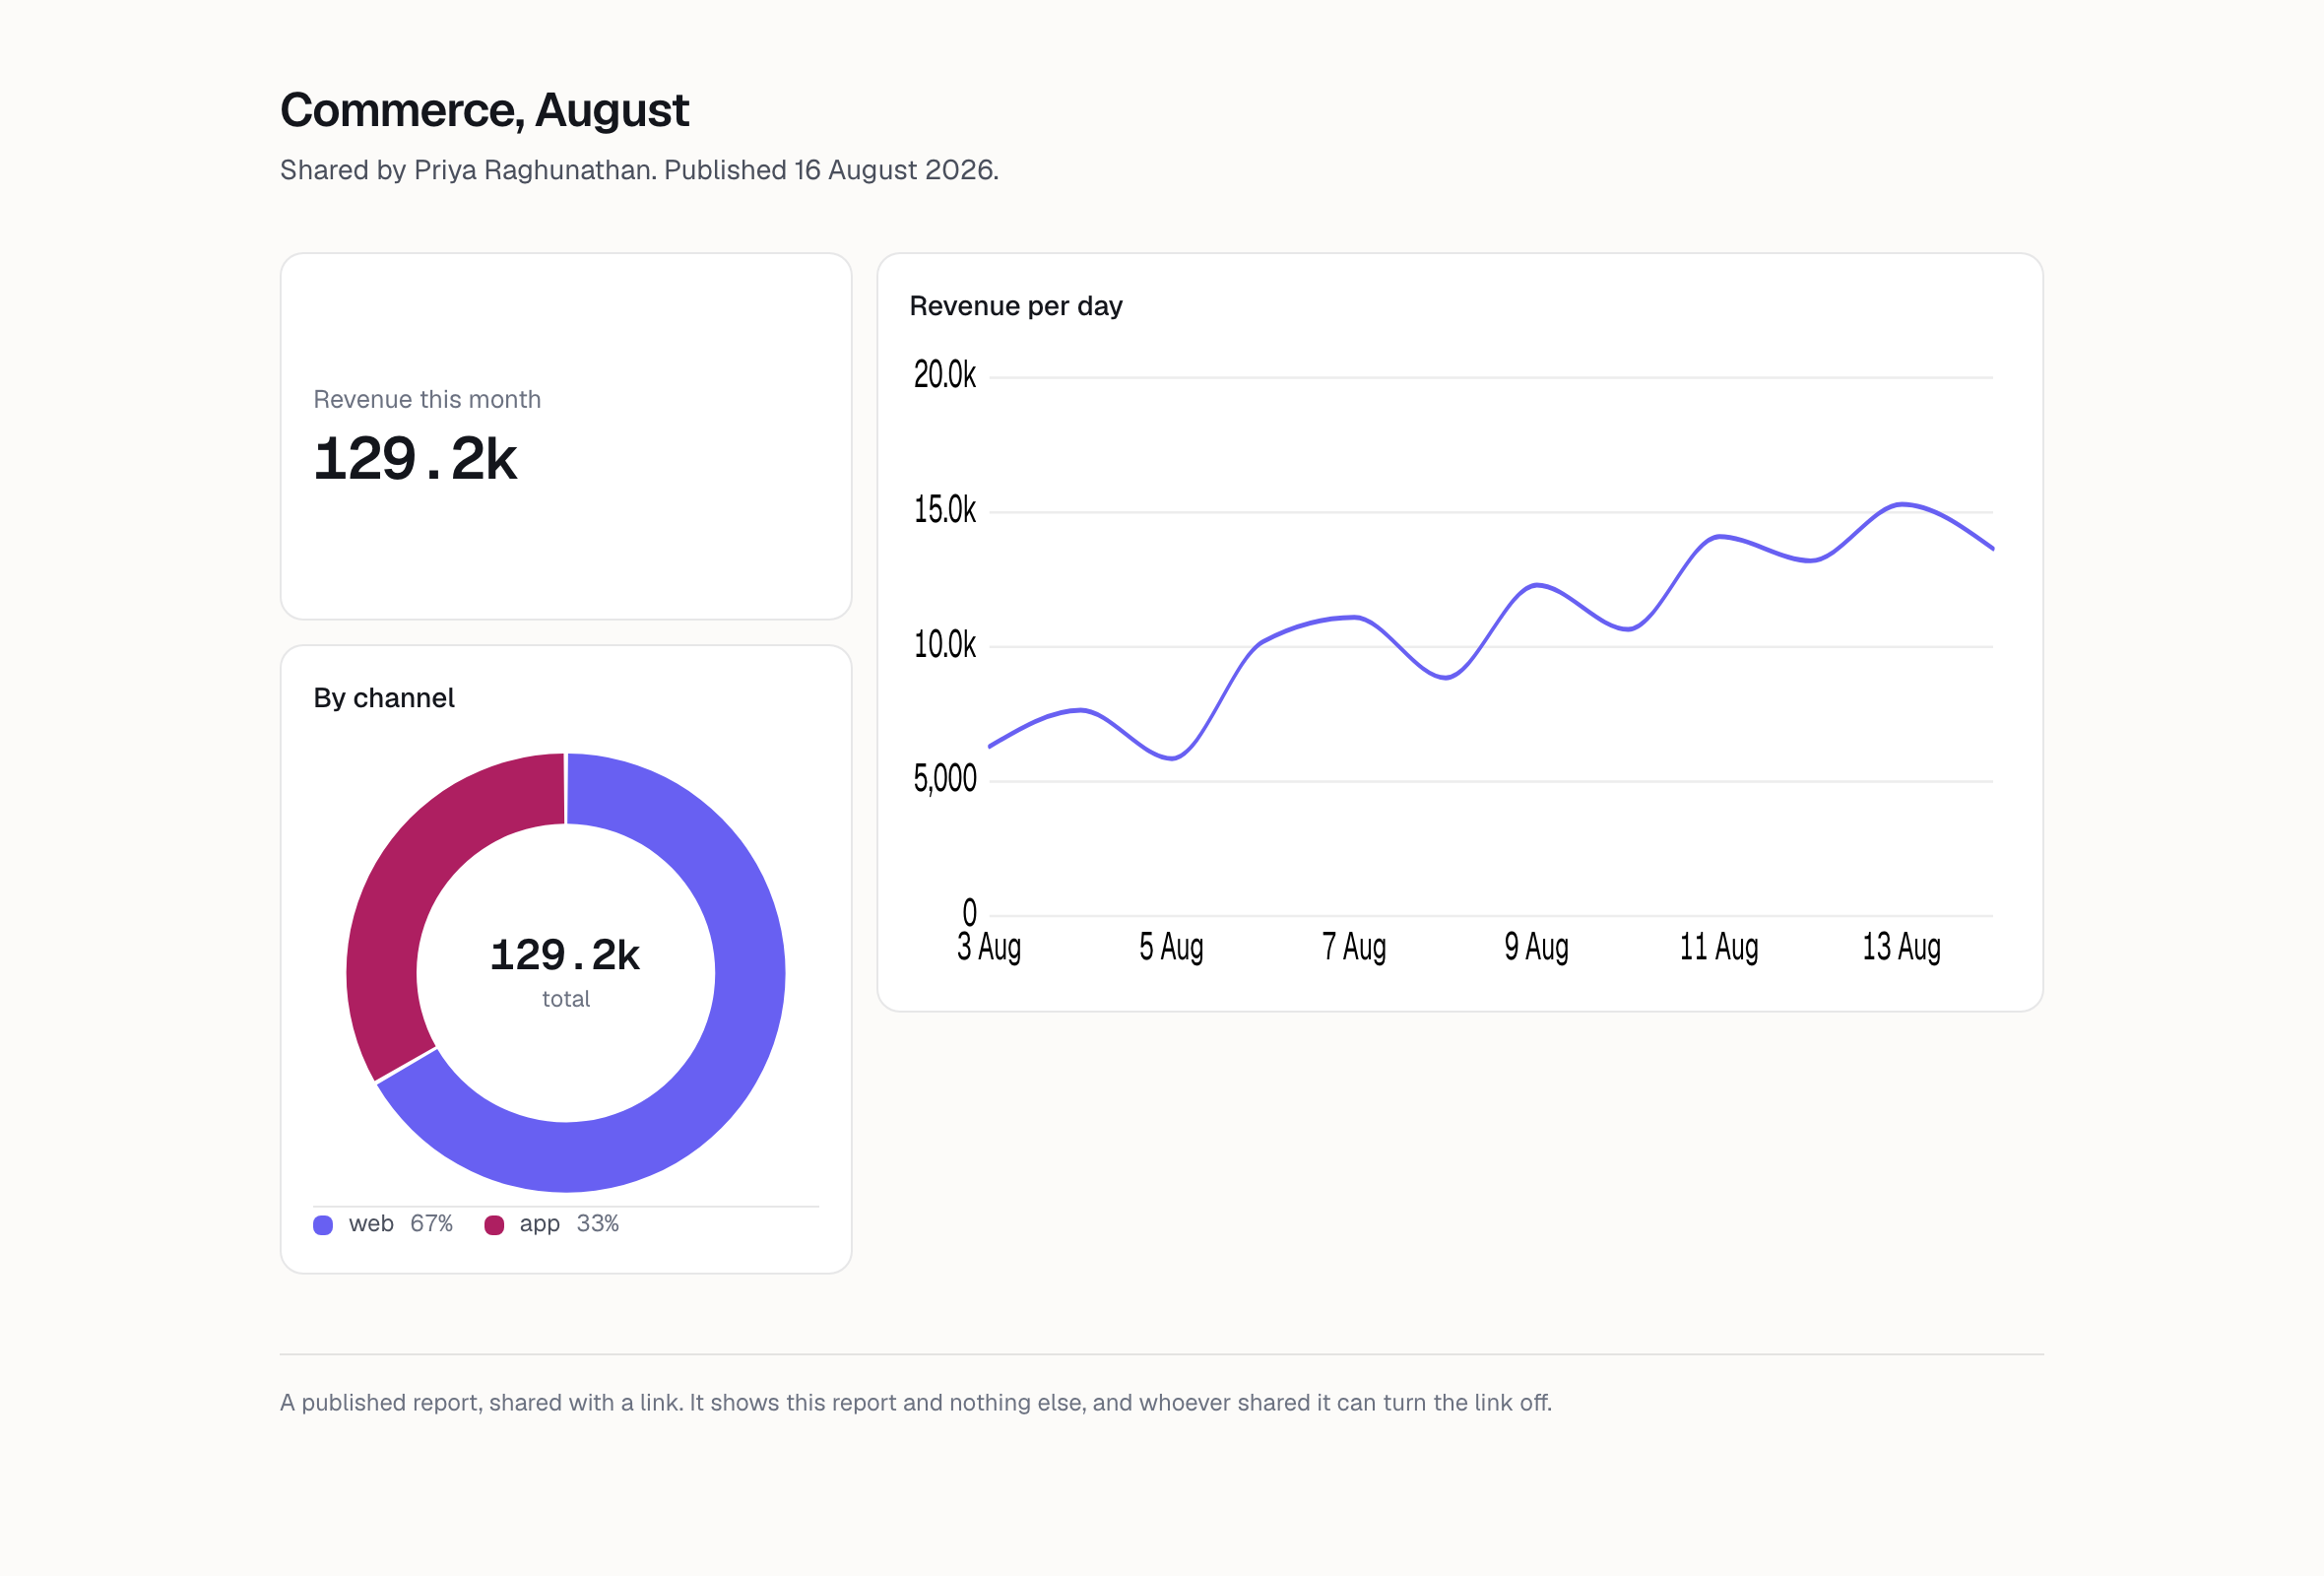Click the 7 Aug x-axis label
The height and width of the screenshot is (1576, 2324).
click(1354, 947)
